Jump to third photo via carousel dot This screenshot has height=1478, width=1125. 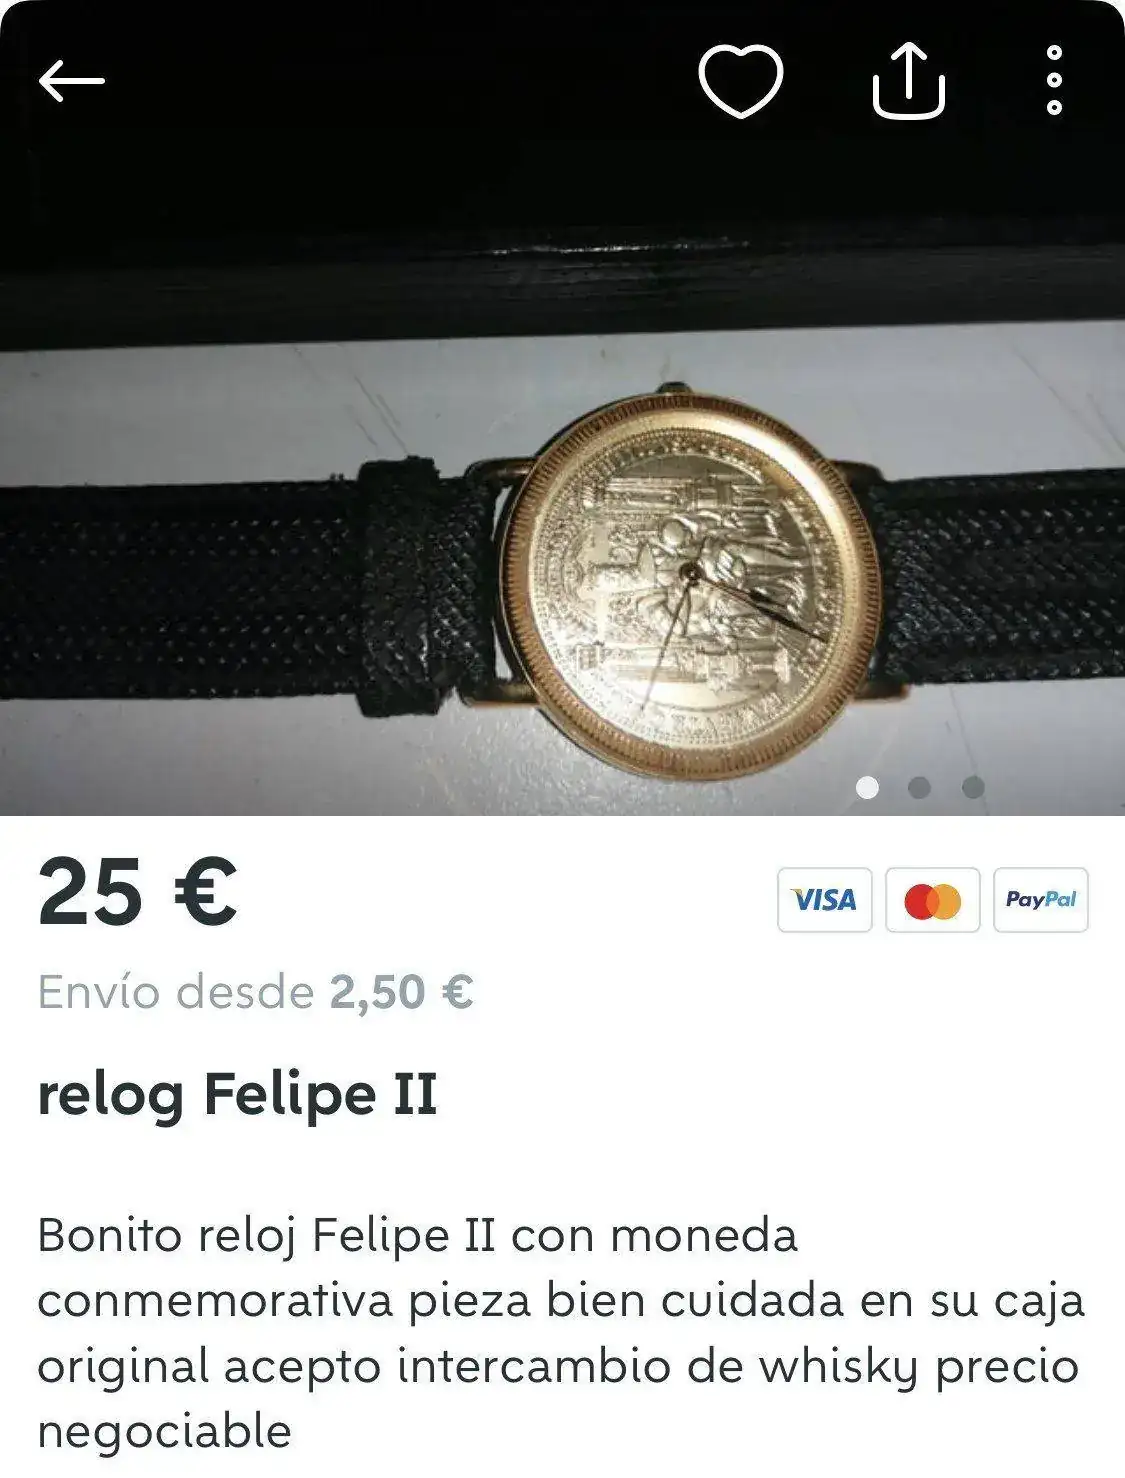tap(973, 788)
